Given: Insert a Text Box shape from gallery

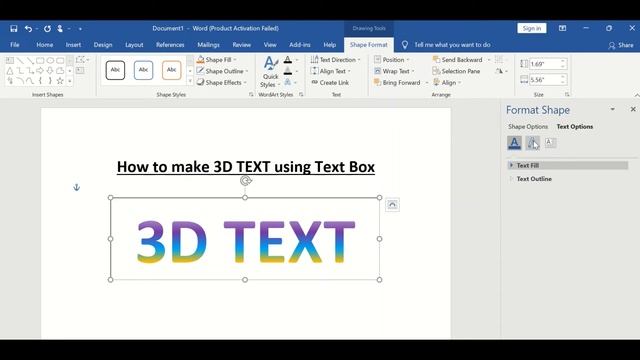Looking at the screenshot, I should (x=10, y=60).
